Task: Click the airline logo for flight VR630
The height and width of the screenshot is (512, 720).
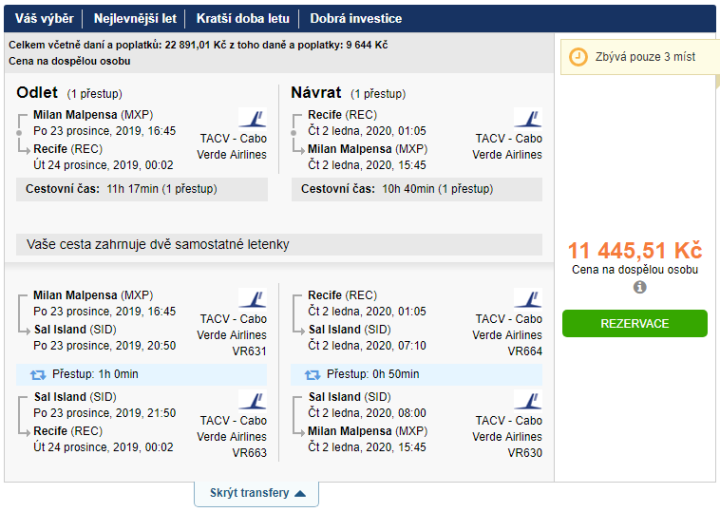Action: point(527,401)
